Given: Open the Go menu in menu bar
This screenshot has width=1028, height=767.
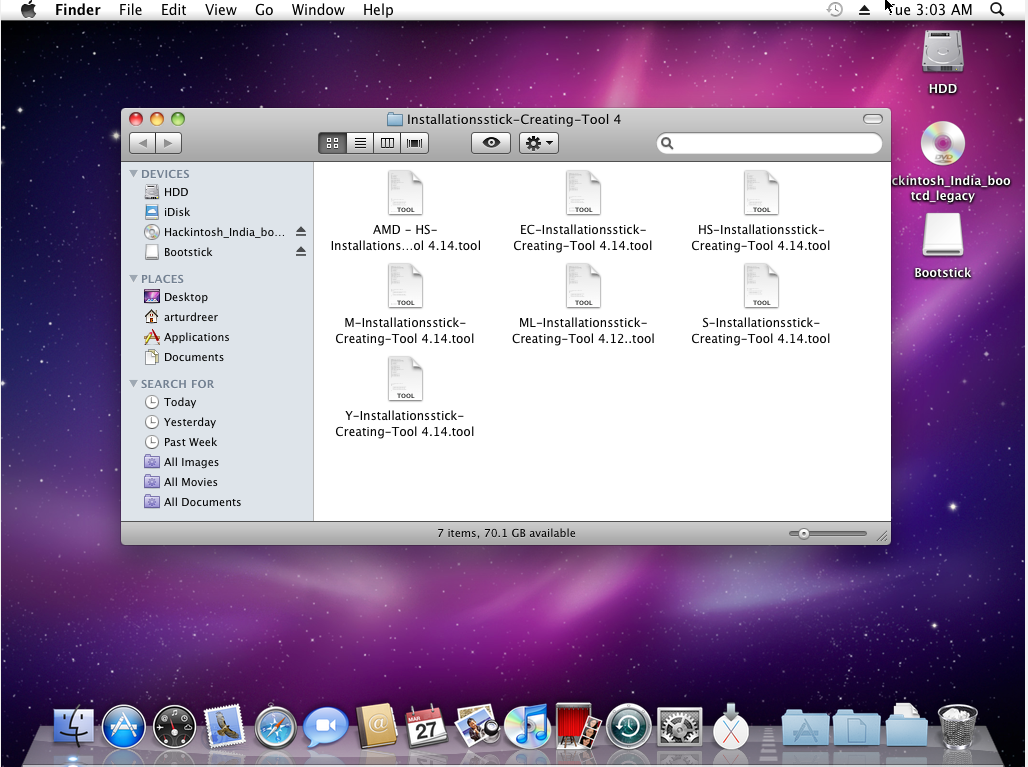Looking at the screenshot, I should [264, 10].
